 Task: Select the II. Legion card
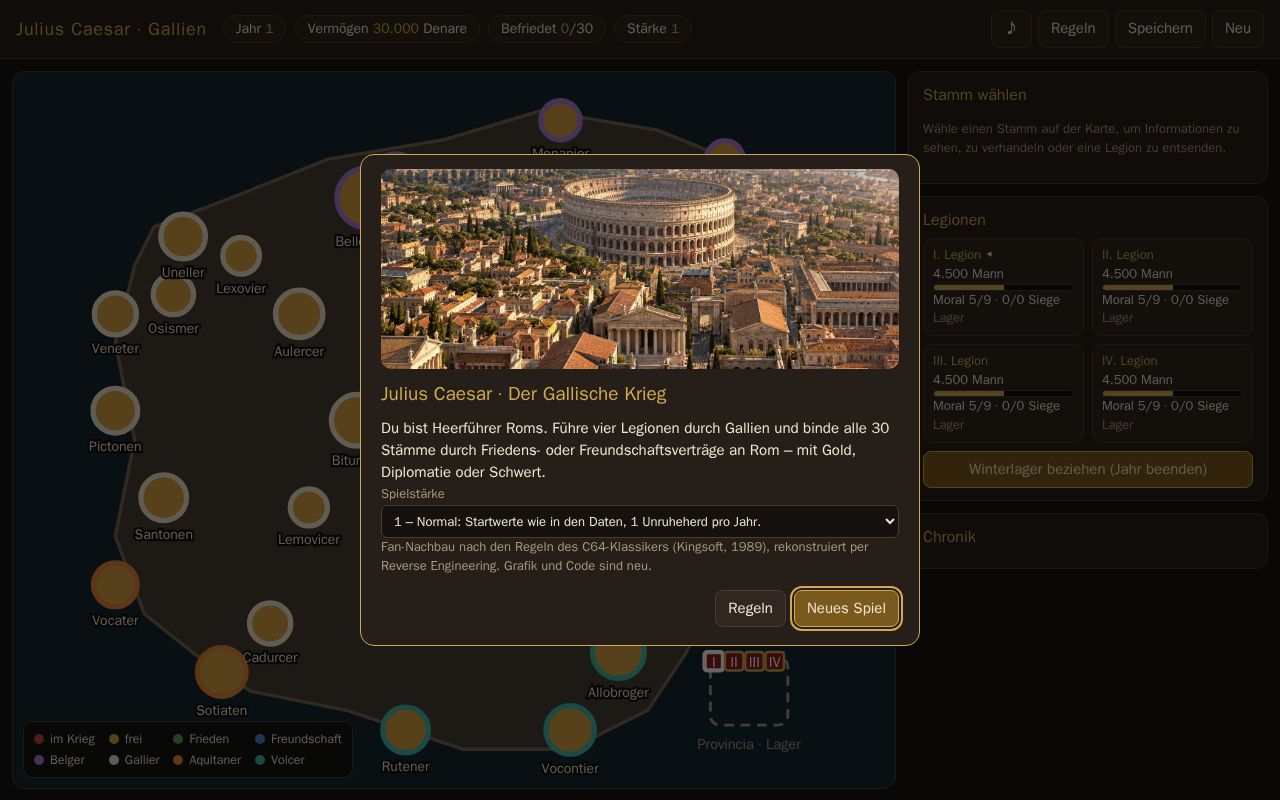click(x=1172, y=286)
